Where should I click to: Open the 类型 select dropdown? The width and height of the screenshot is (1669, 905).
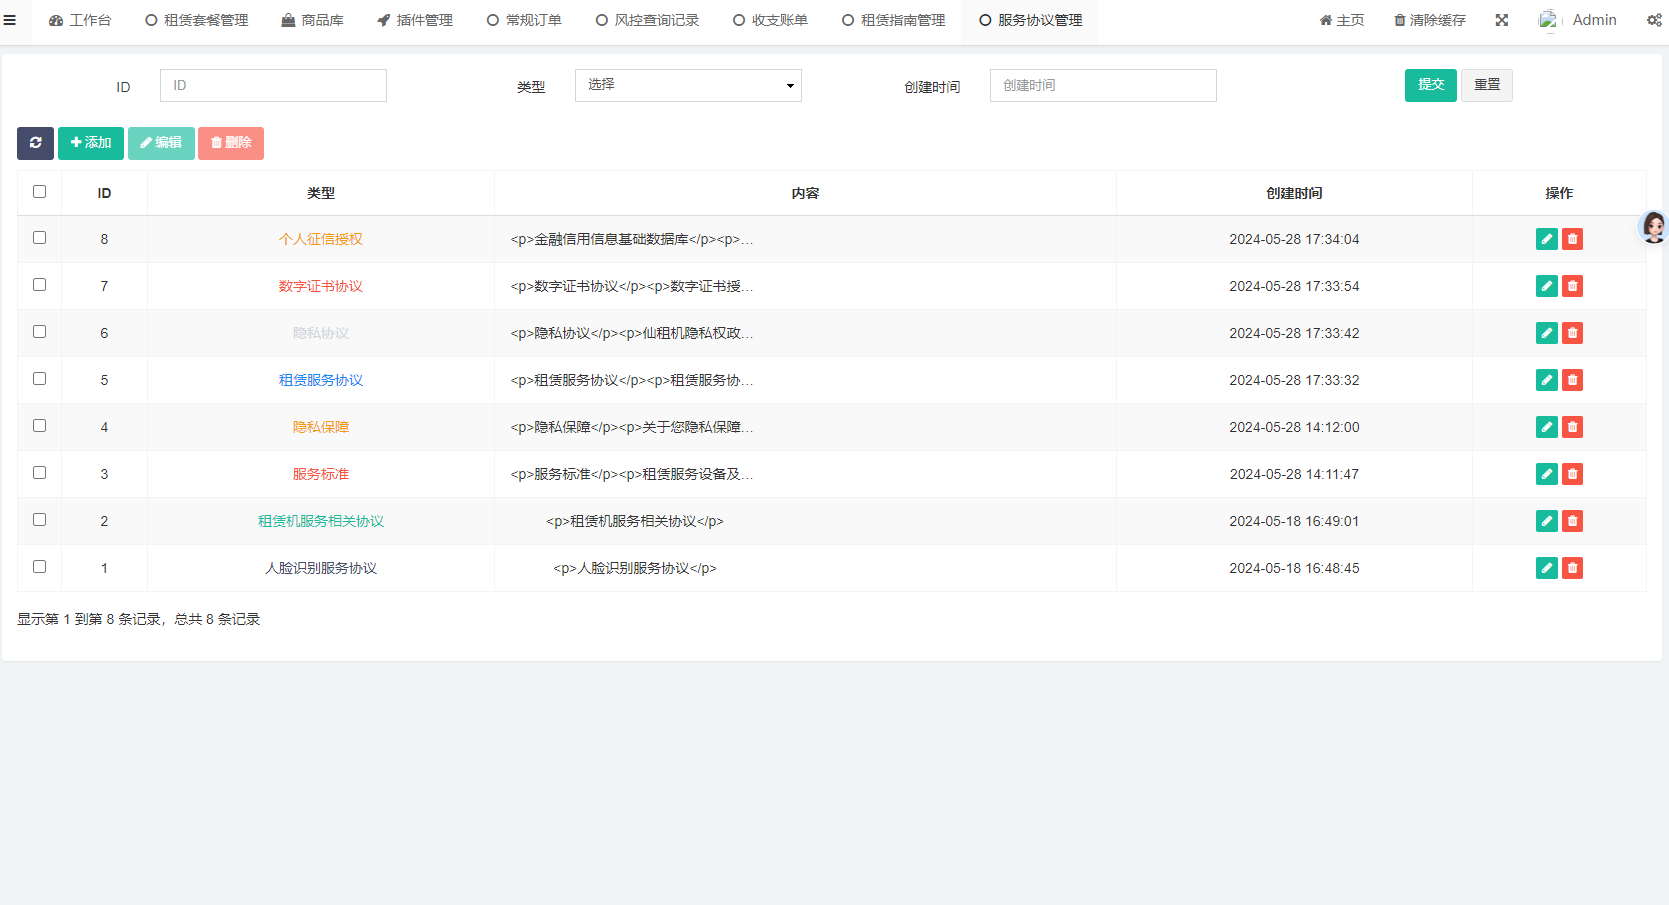688,86
